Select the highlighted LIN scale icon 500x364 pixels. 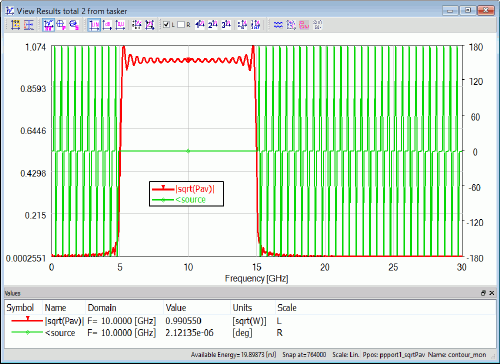click(x=94, y=25)
